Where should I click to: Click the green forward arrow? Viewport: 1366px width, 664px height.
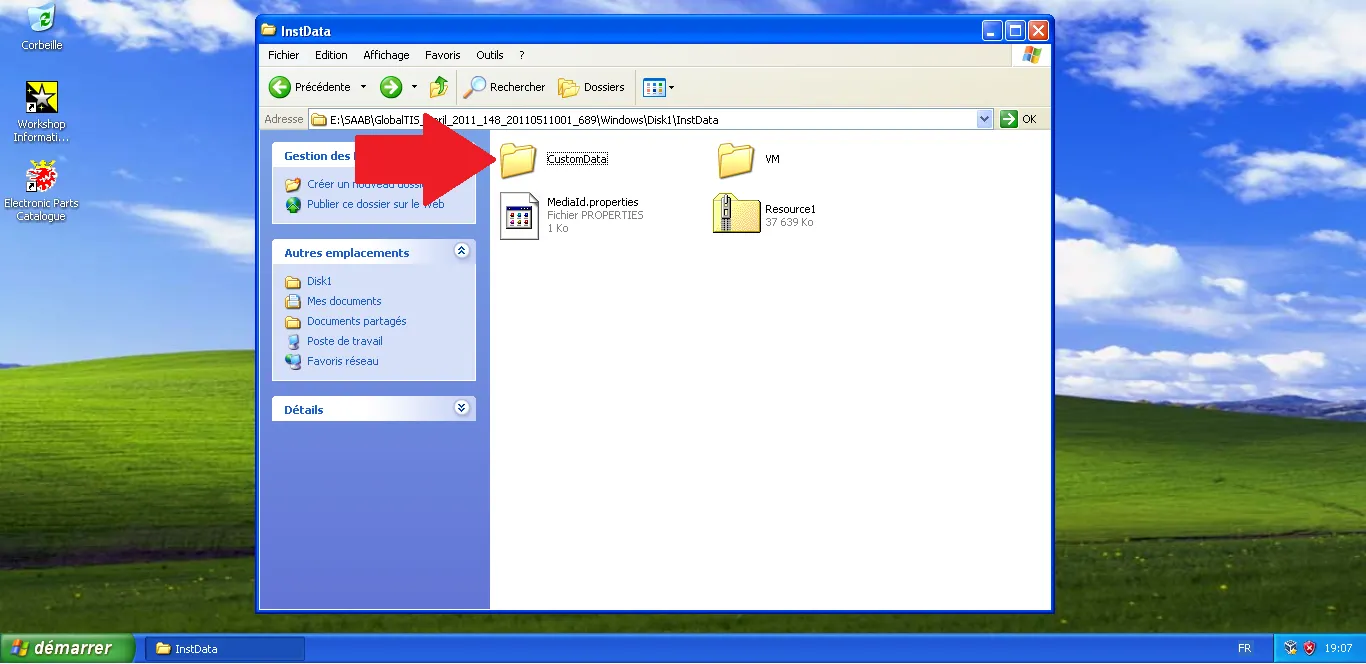coord(390,87)
